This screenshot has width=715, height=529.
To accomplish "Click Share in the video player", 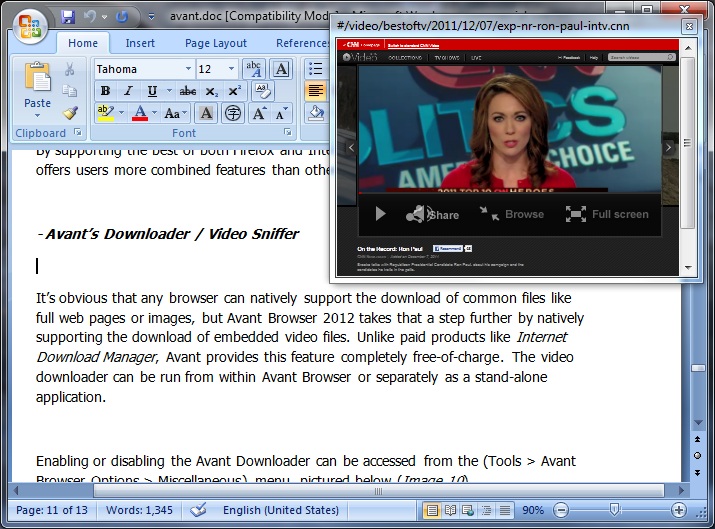I will pyautogui.click(x=433, y=214).
